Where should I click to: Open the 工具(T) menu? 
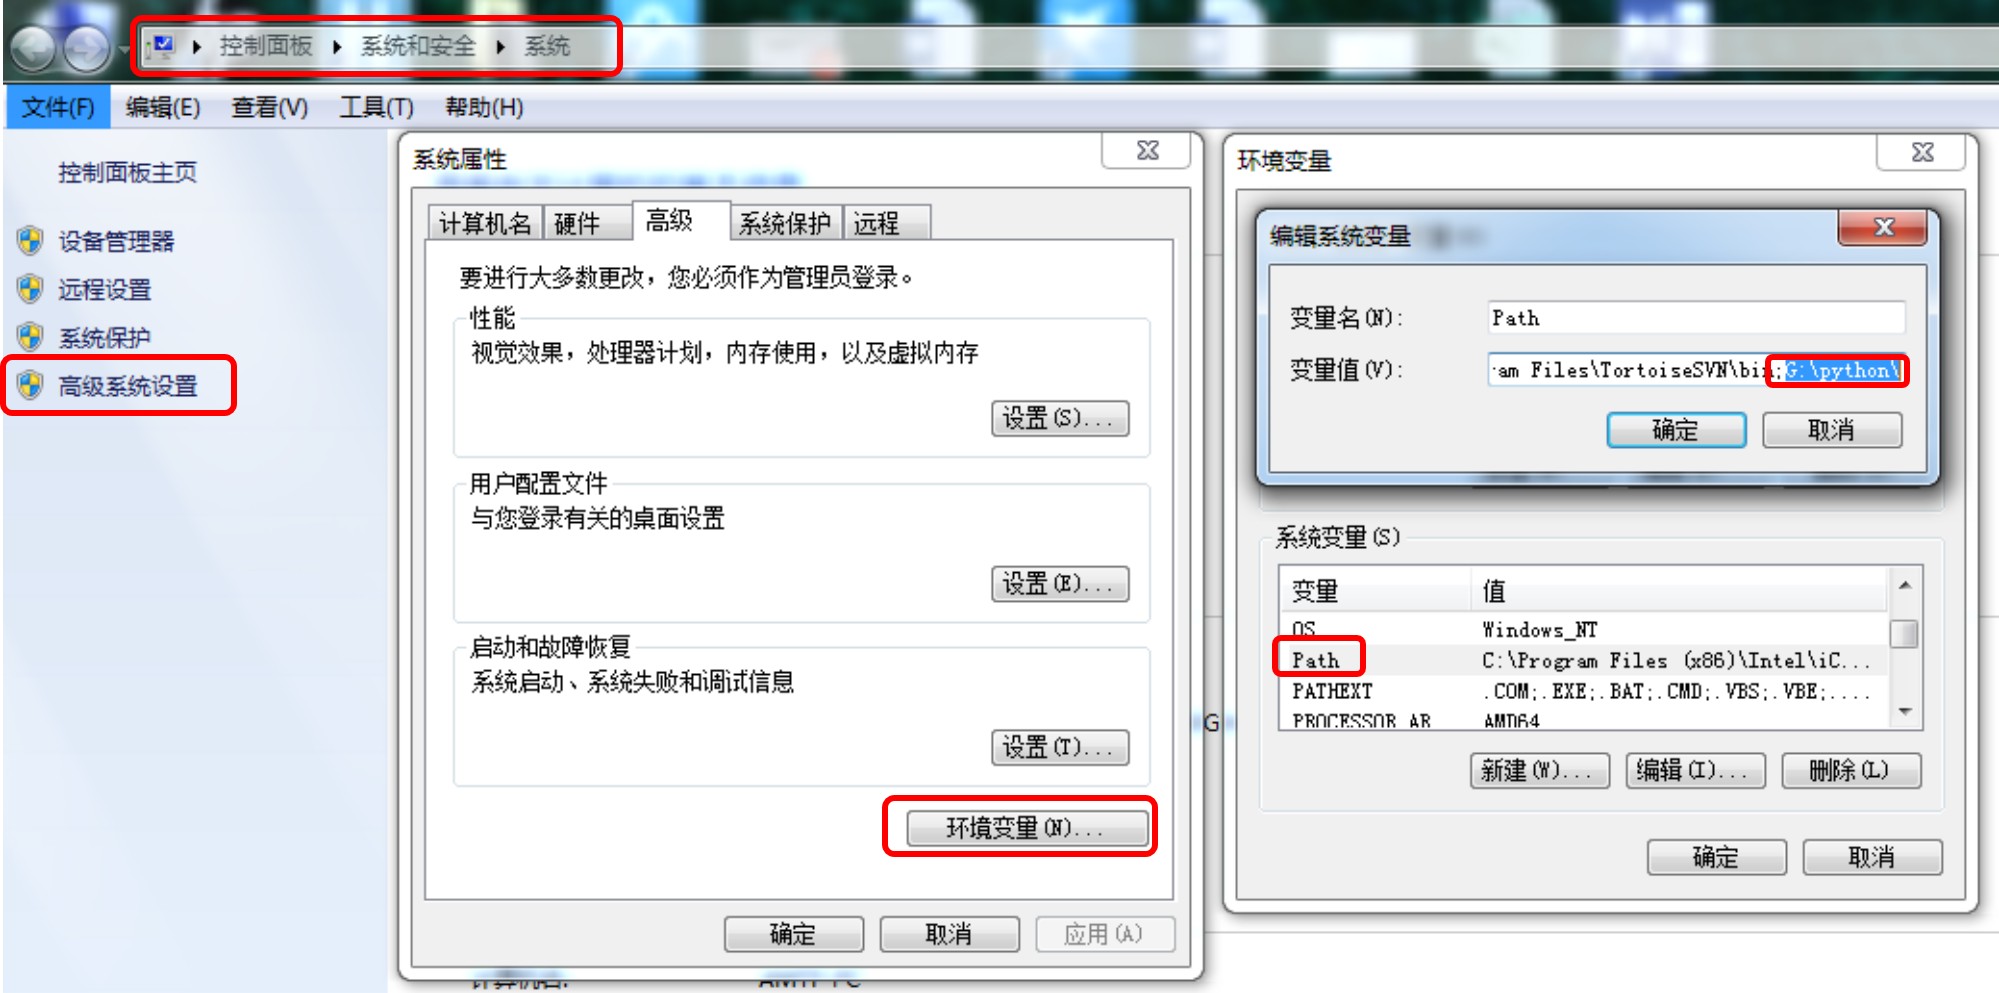tap(376, 107)
